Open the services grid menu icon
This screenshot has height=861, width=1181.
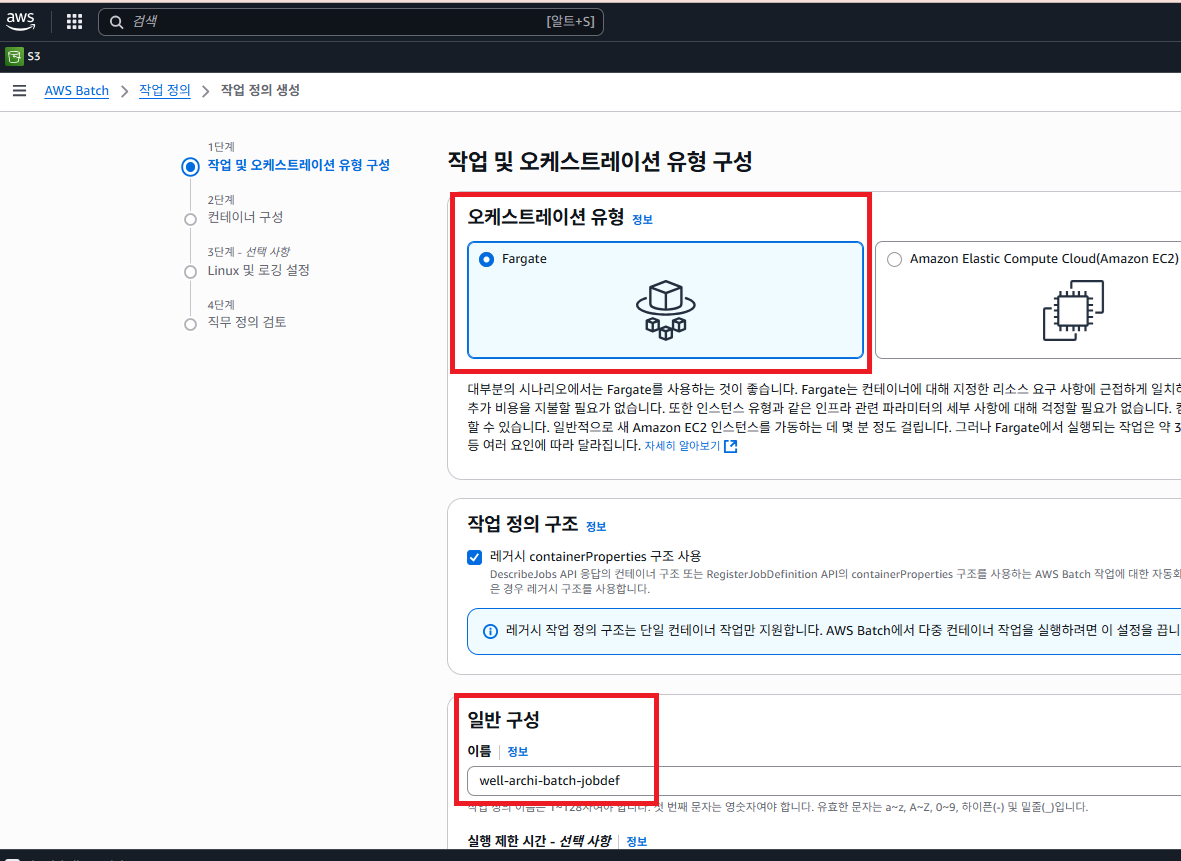point(74,22)
